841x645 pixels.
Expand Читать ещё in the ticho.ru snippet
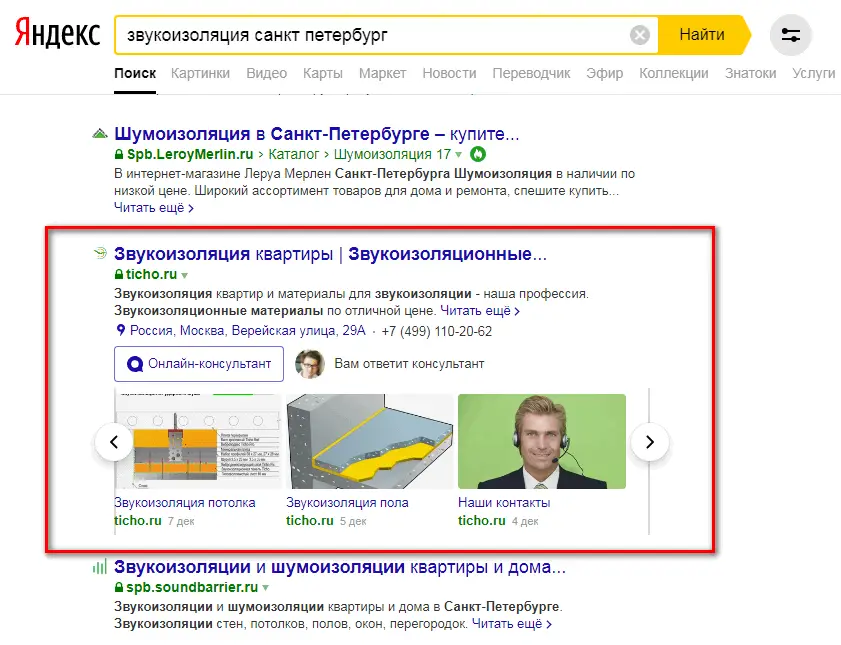tap(480, 311)
